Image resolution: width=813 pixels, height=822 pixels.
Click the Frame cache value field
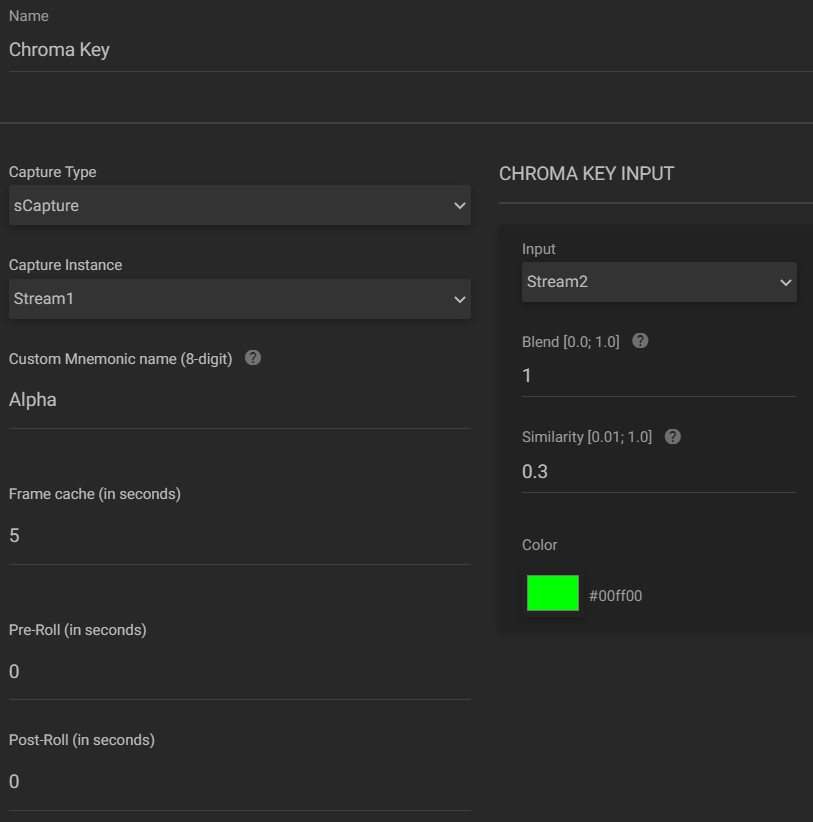(x=240, y=536)
